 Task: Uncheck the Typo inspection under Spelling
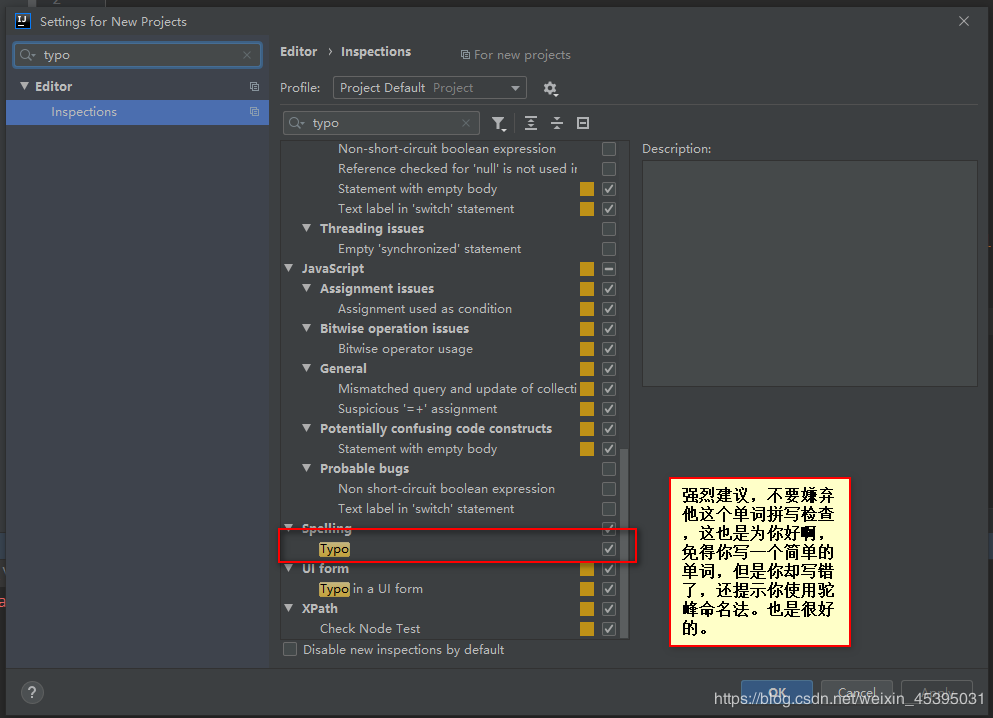[x=607, y=548]
